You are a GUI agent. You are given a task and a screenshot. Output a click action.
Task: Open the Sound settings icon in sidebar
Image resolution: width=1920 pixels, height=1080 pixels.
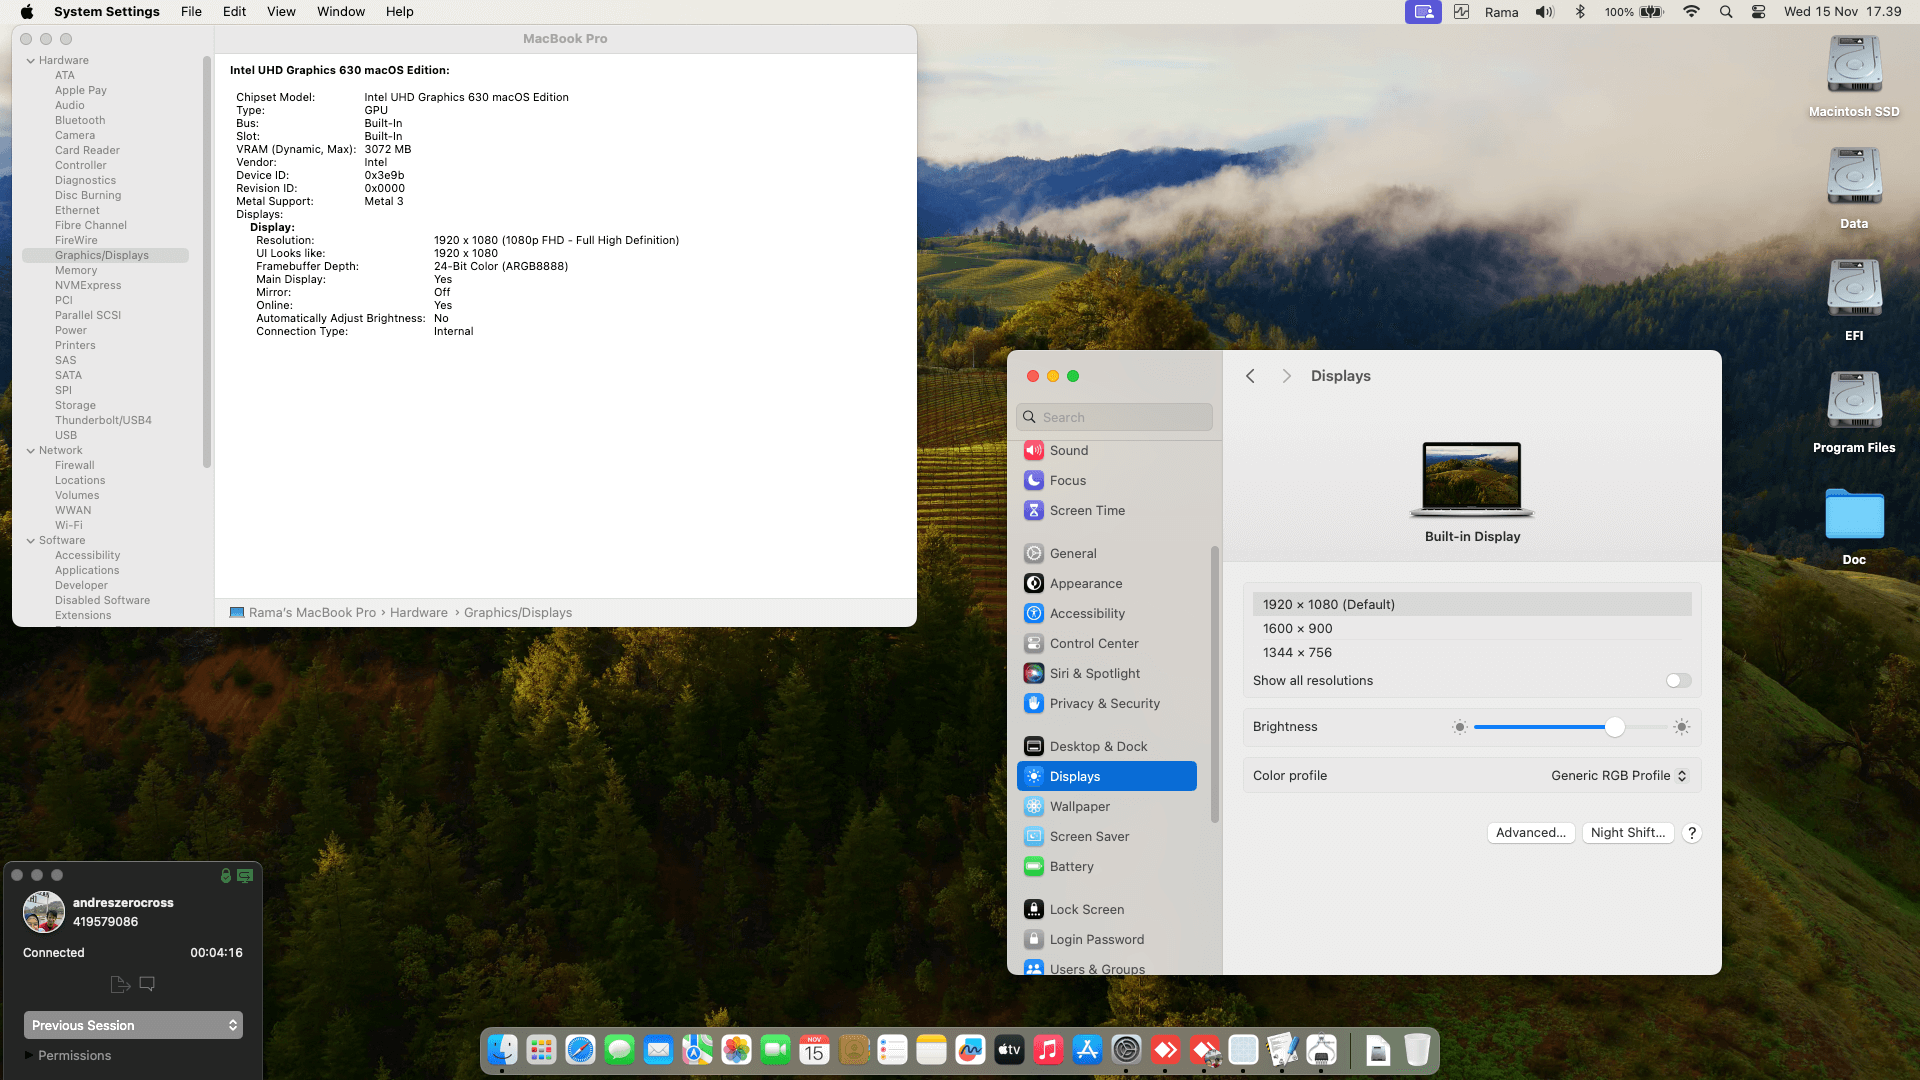coord(1034,451)
